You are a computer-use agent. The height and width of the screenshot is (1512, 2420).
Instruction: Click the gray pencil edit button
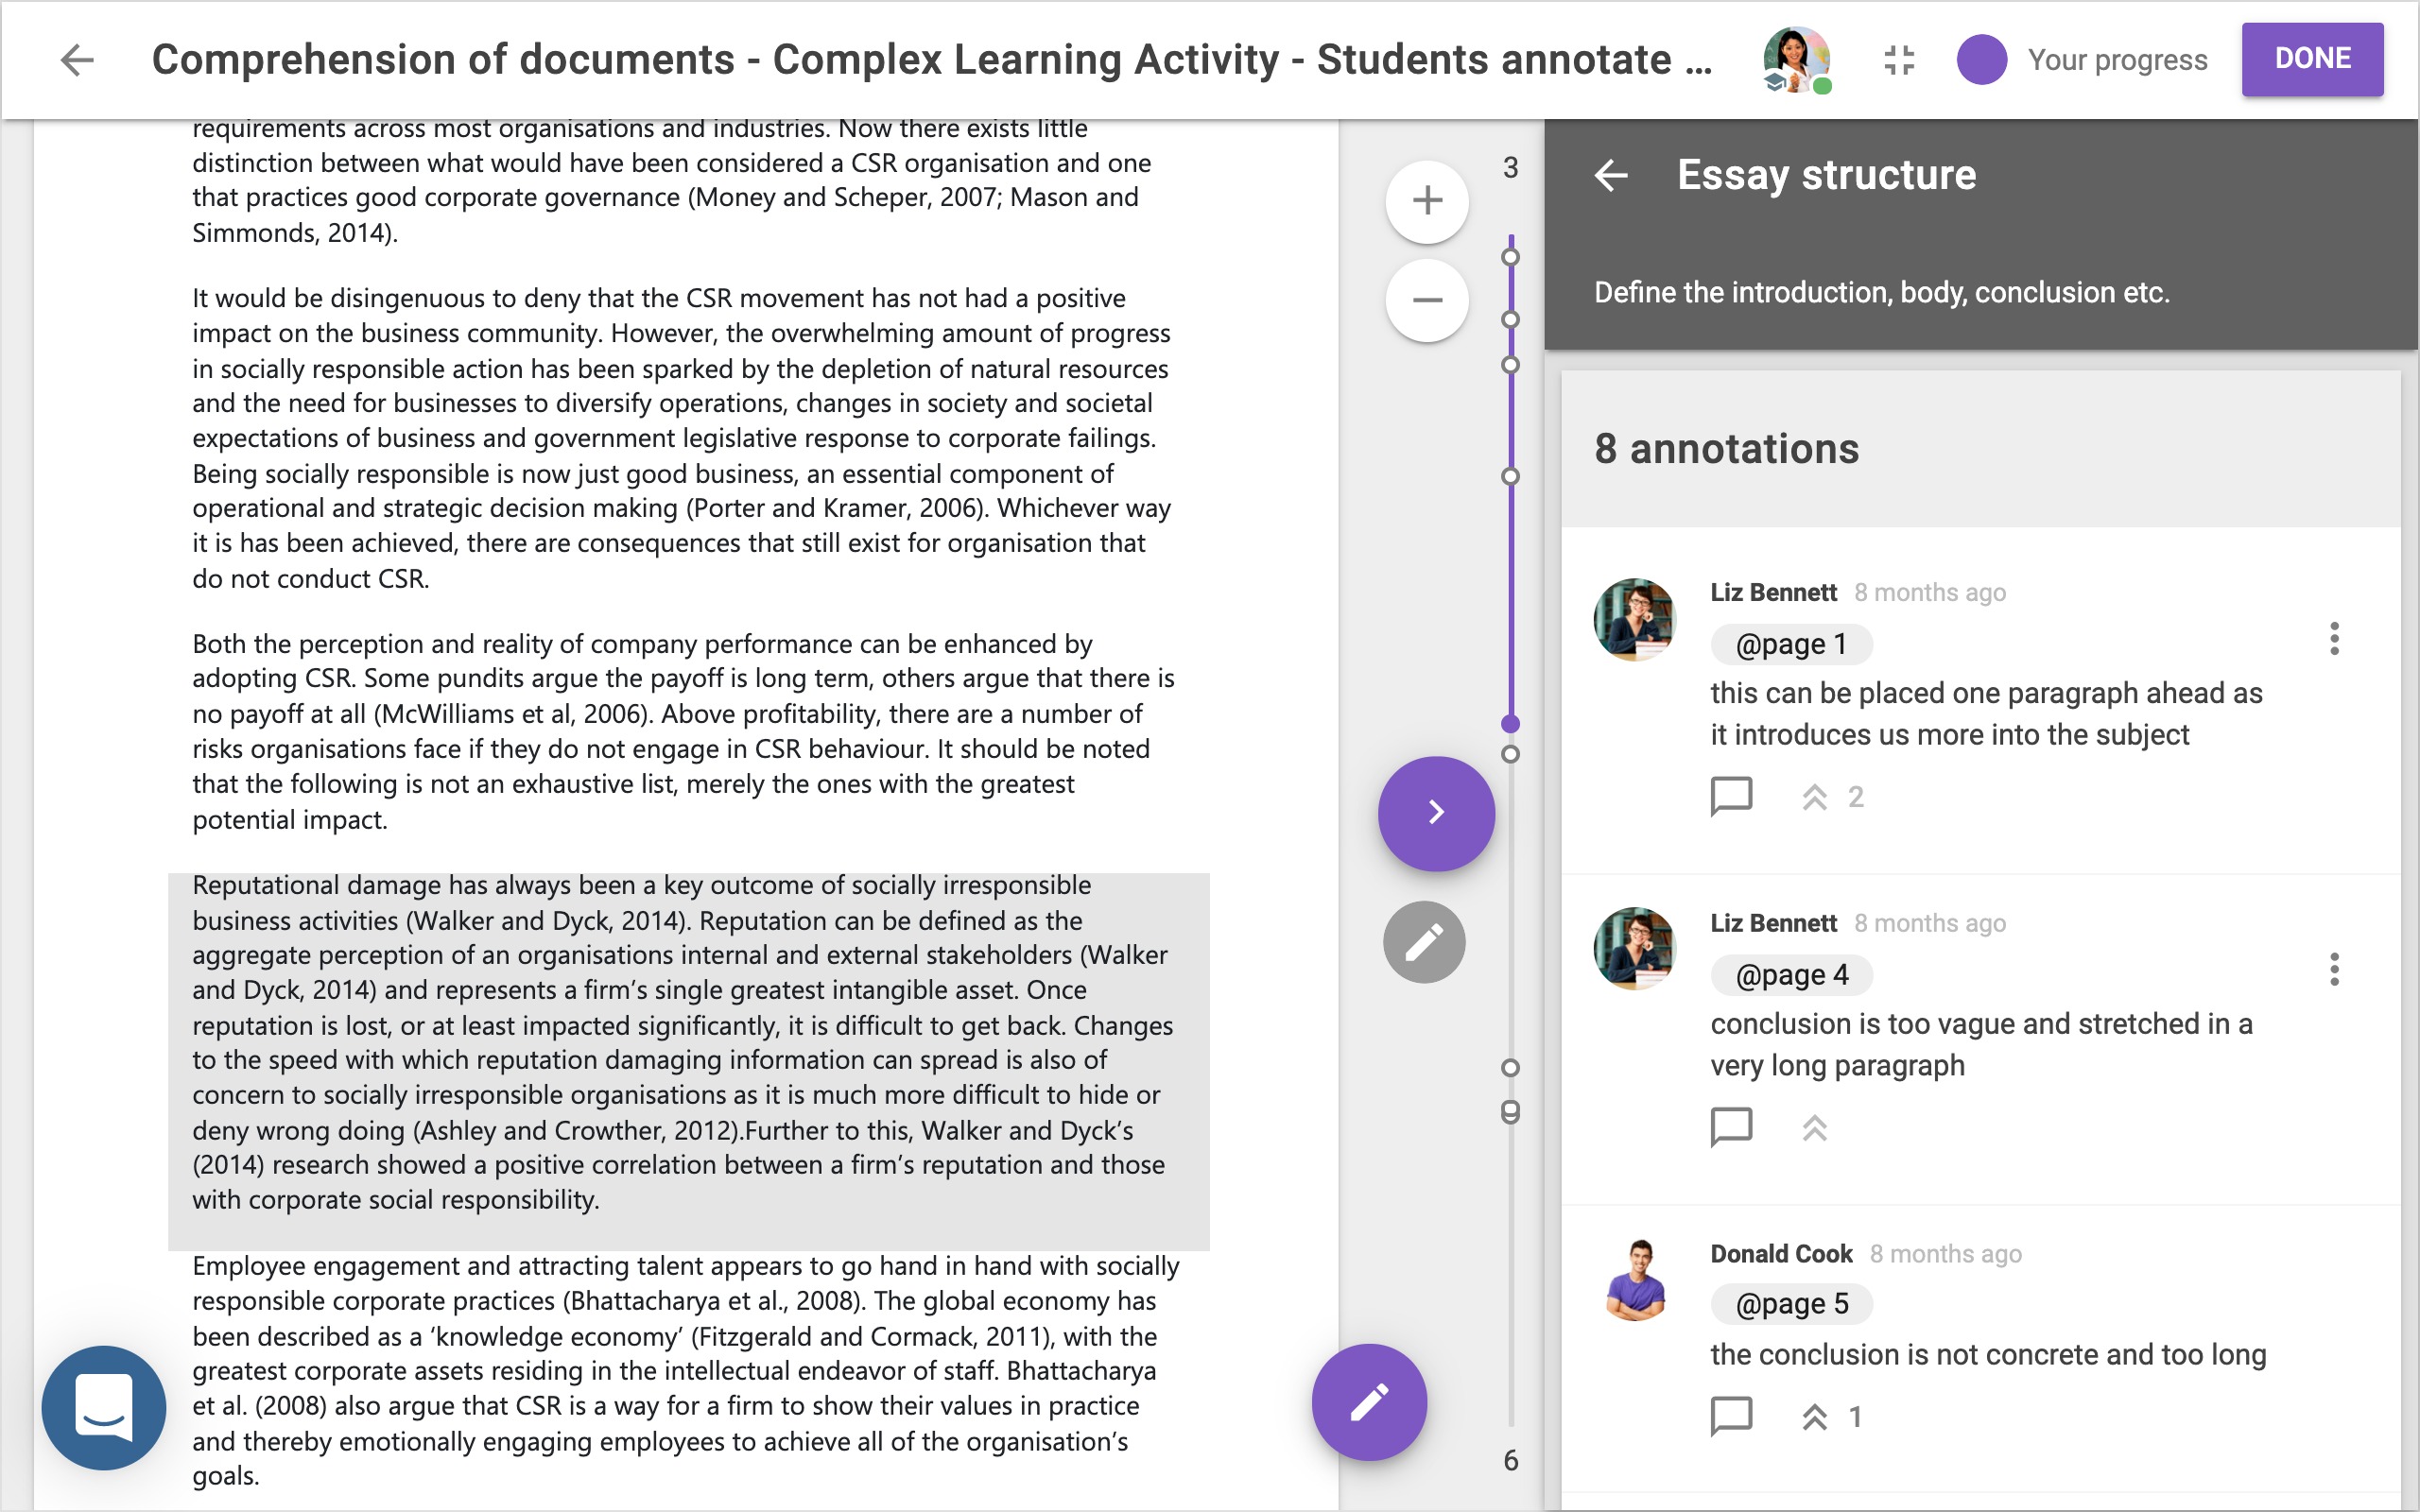pos(1424,942)
